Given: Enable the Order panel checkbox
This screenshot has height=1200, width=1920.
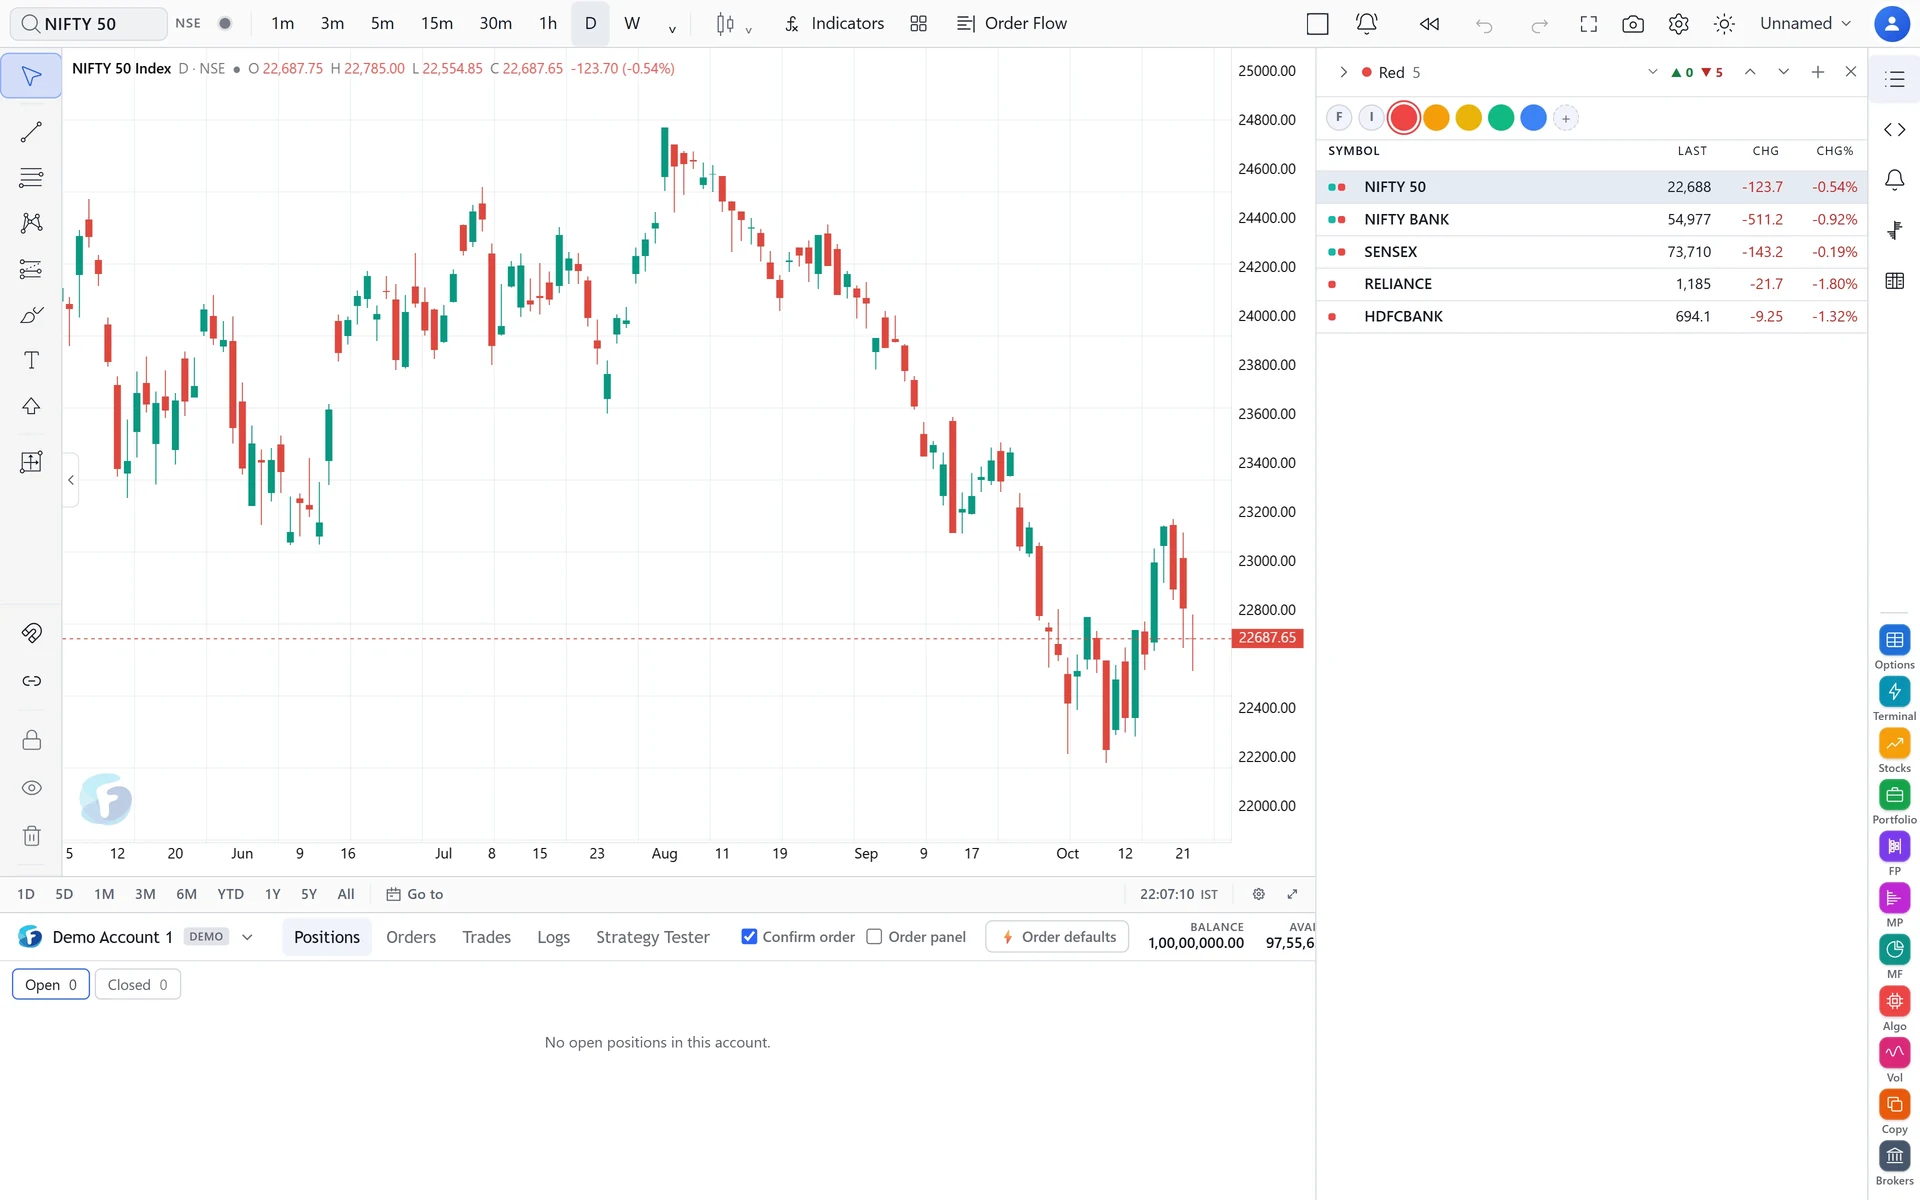Looking at the screenshot, I should pos(874,937).
